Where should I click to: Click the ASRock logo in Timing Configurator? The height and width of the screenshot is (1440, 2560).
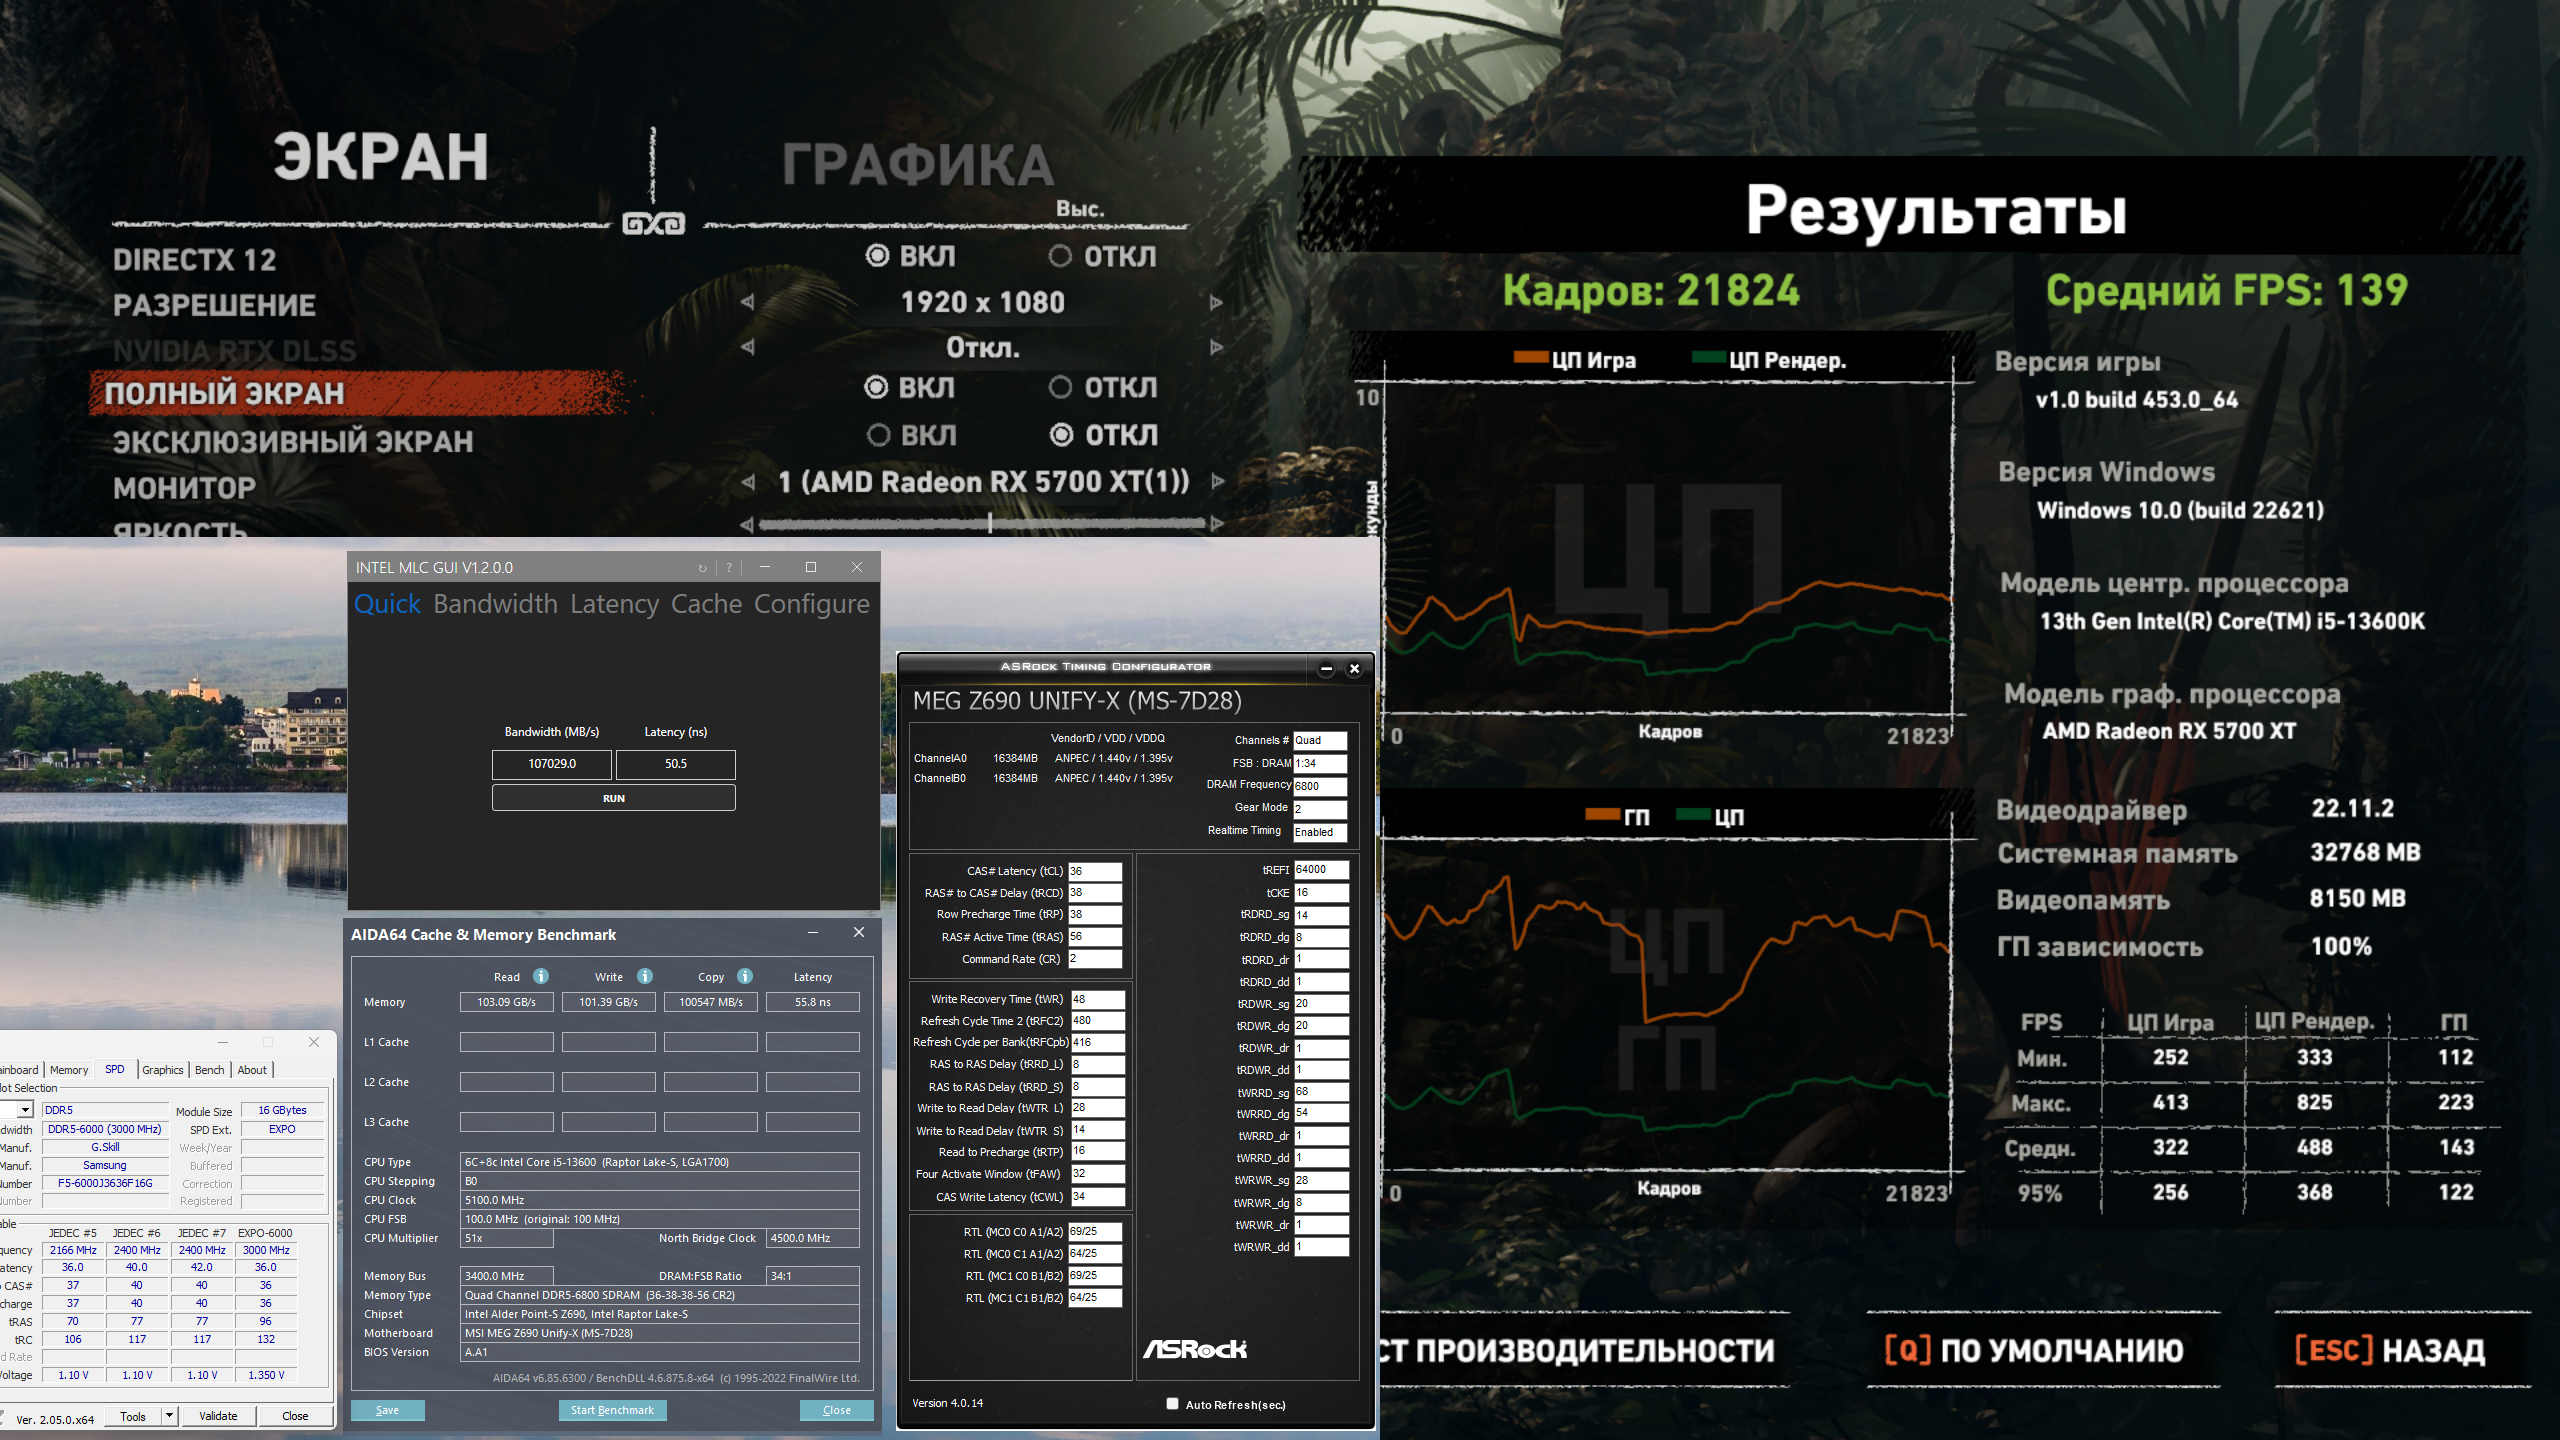[1195, 1349]
